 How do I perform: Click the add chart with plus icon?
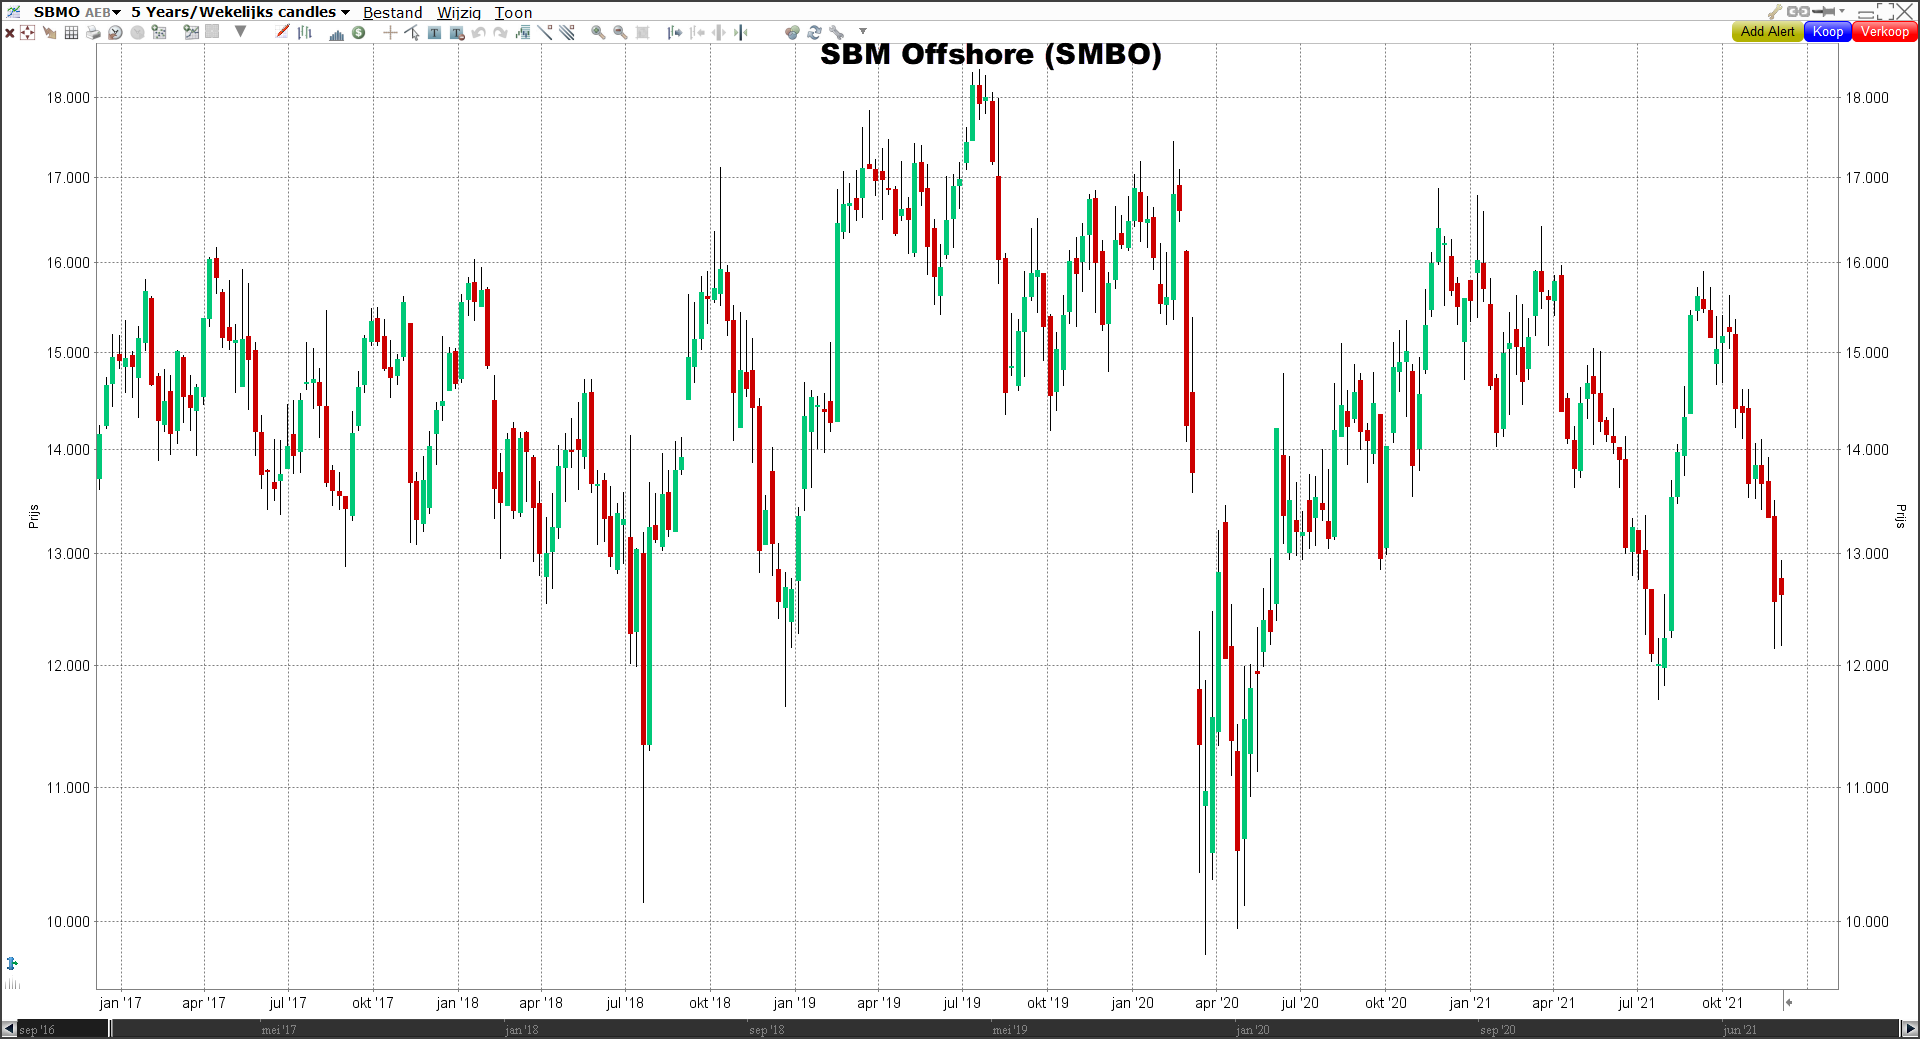tap(191, 32)
